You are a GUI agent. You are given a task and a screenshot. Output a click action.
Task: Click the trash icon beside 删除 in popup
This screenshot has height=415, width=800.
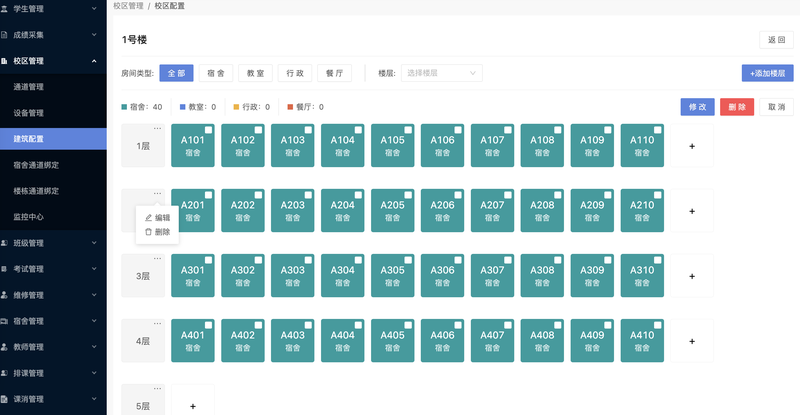[148, 232]
